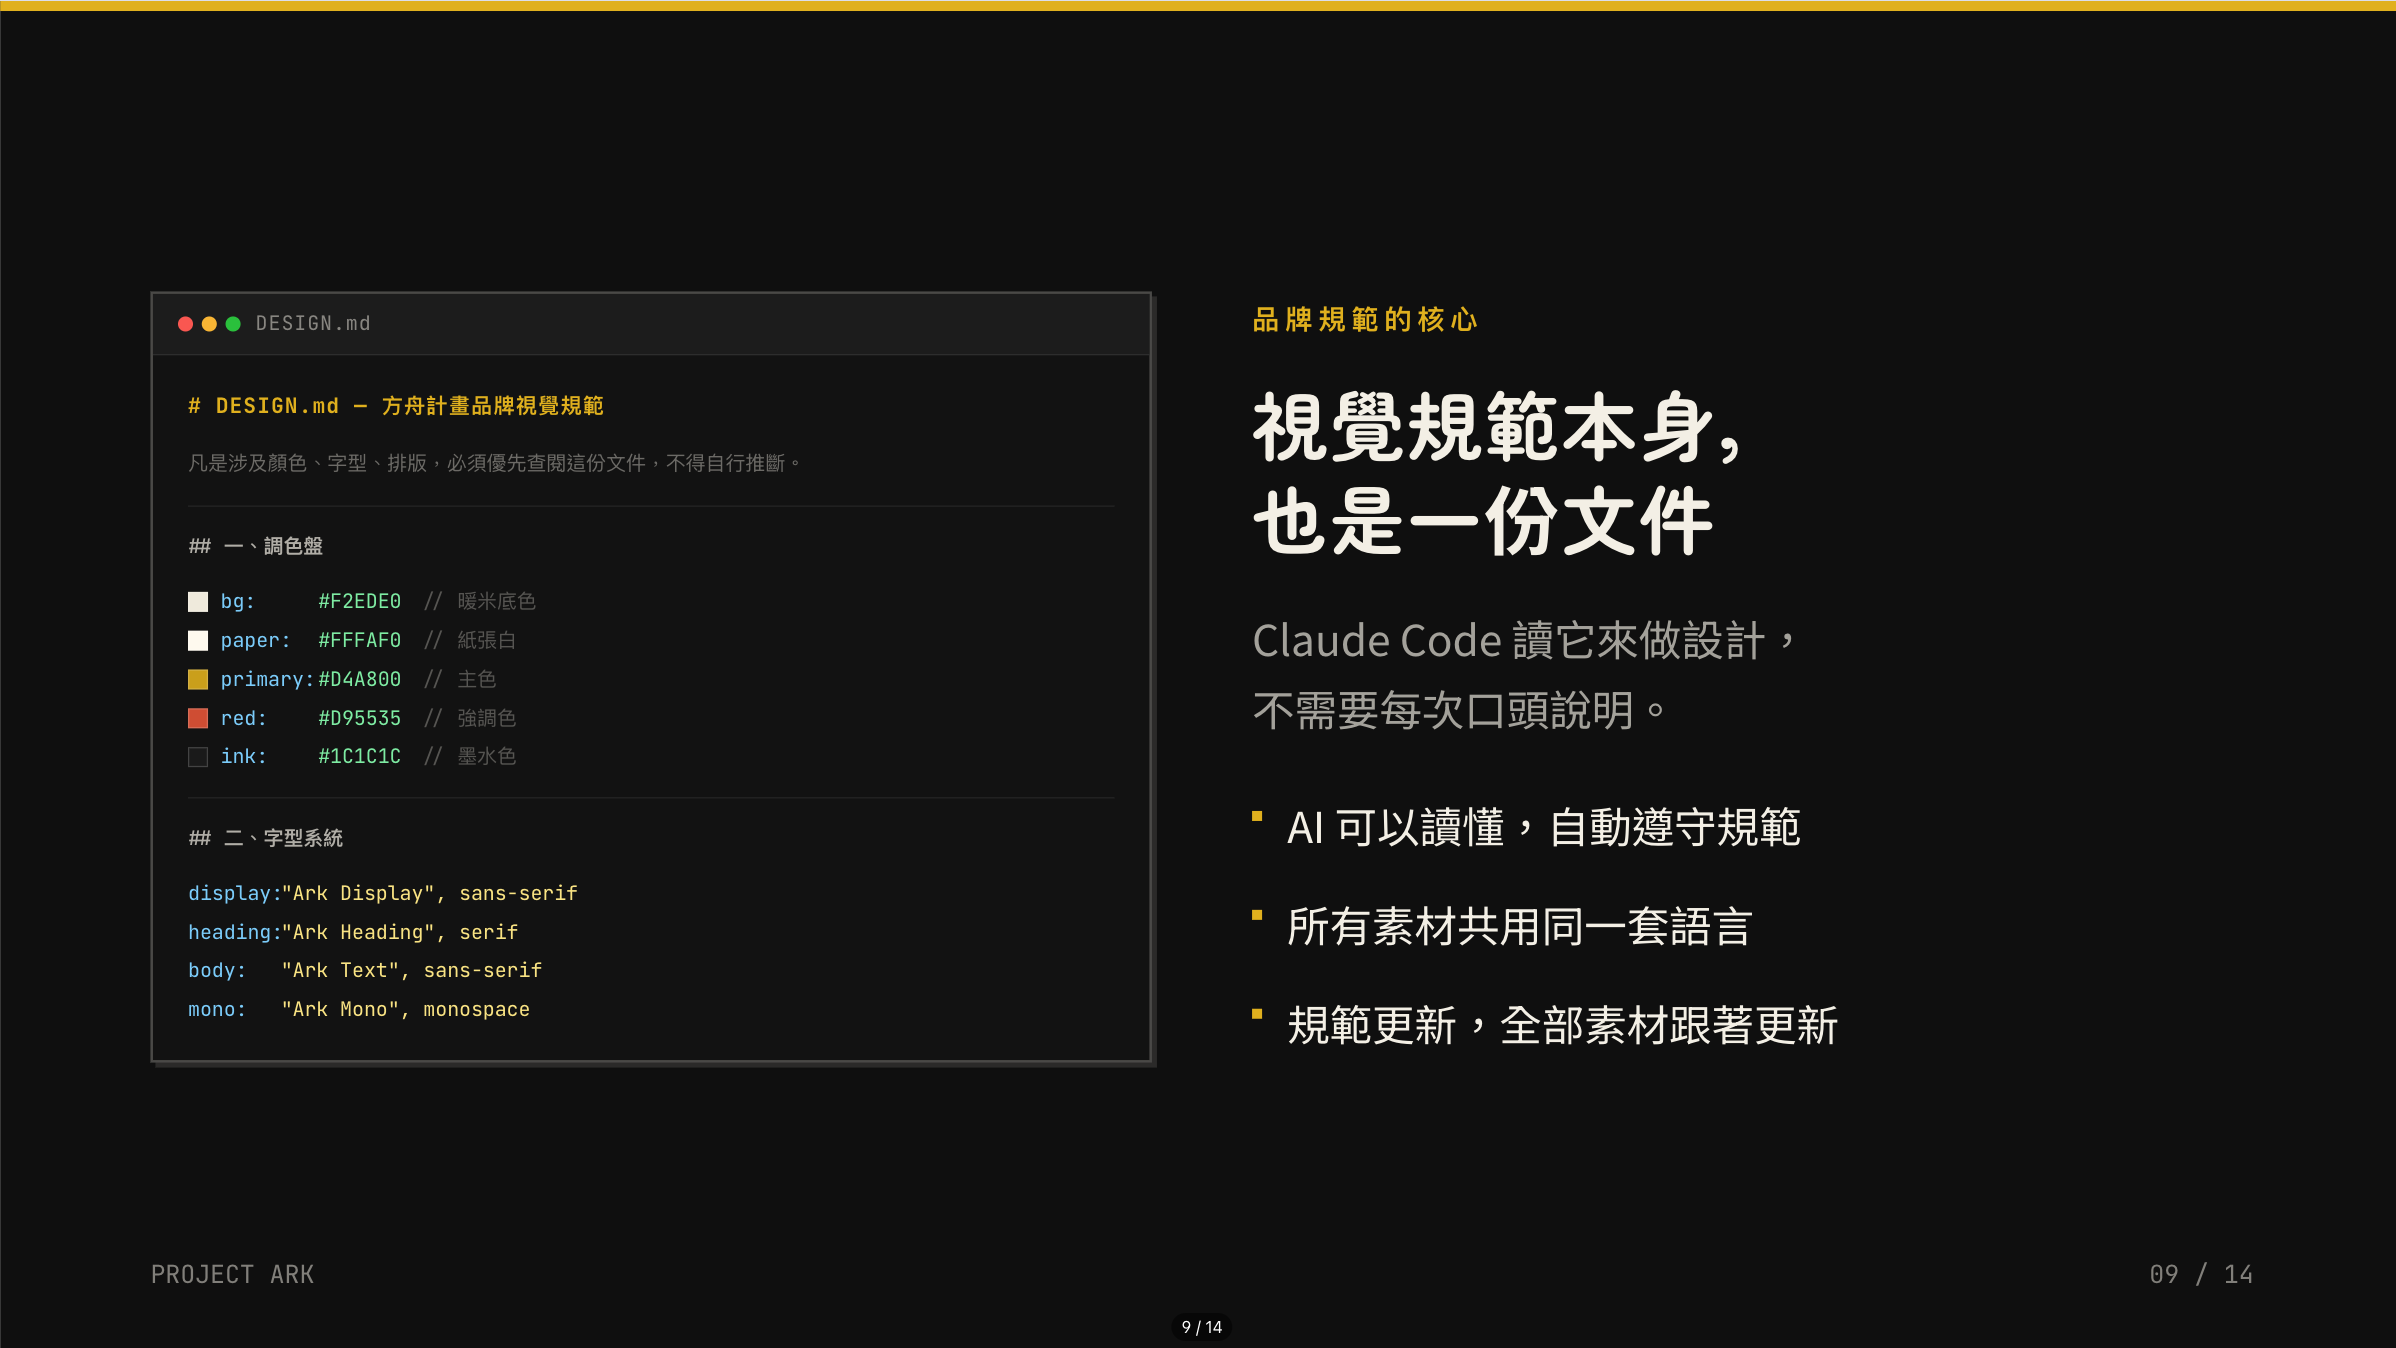Screen dimensions: 2396x1348
Task: Click the '09 / 14' slide number footer
Action: tap(2201, 1274)
